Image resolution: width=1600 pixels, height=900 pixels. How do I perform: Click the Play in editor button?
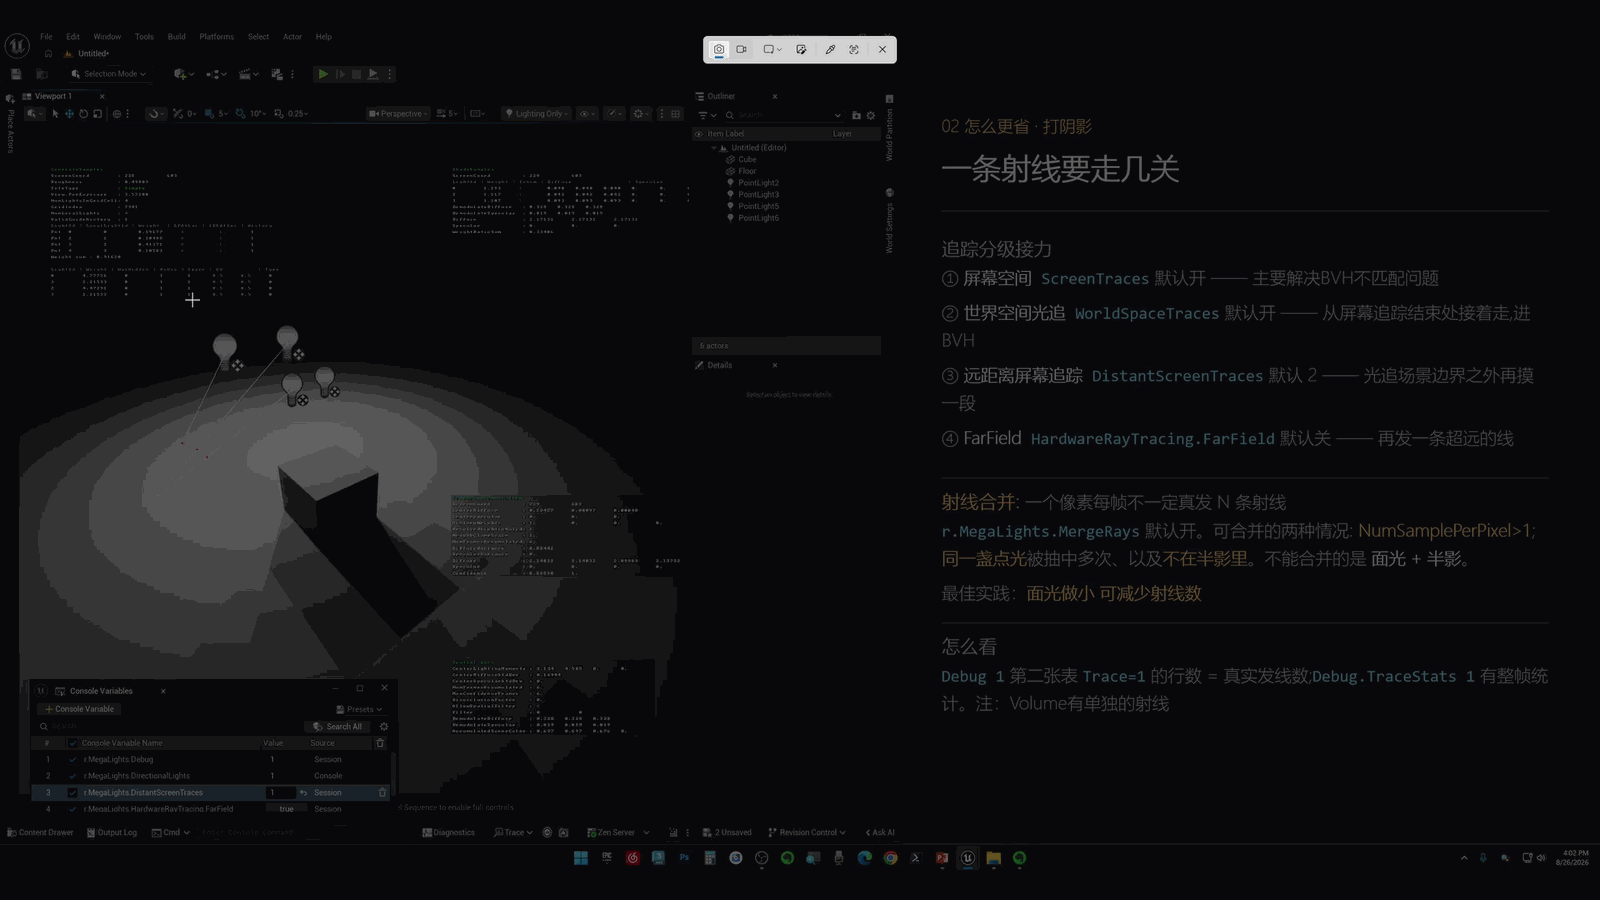point(323,74)
